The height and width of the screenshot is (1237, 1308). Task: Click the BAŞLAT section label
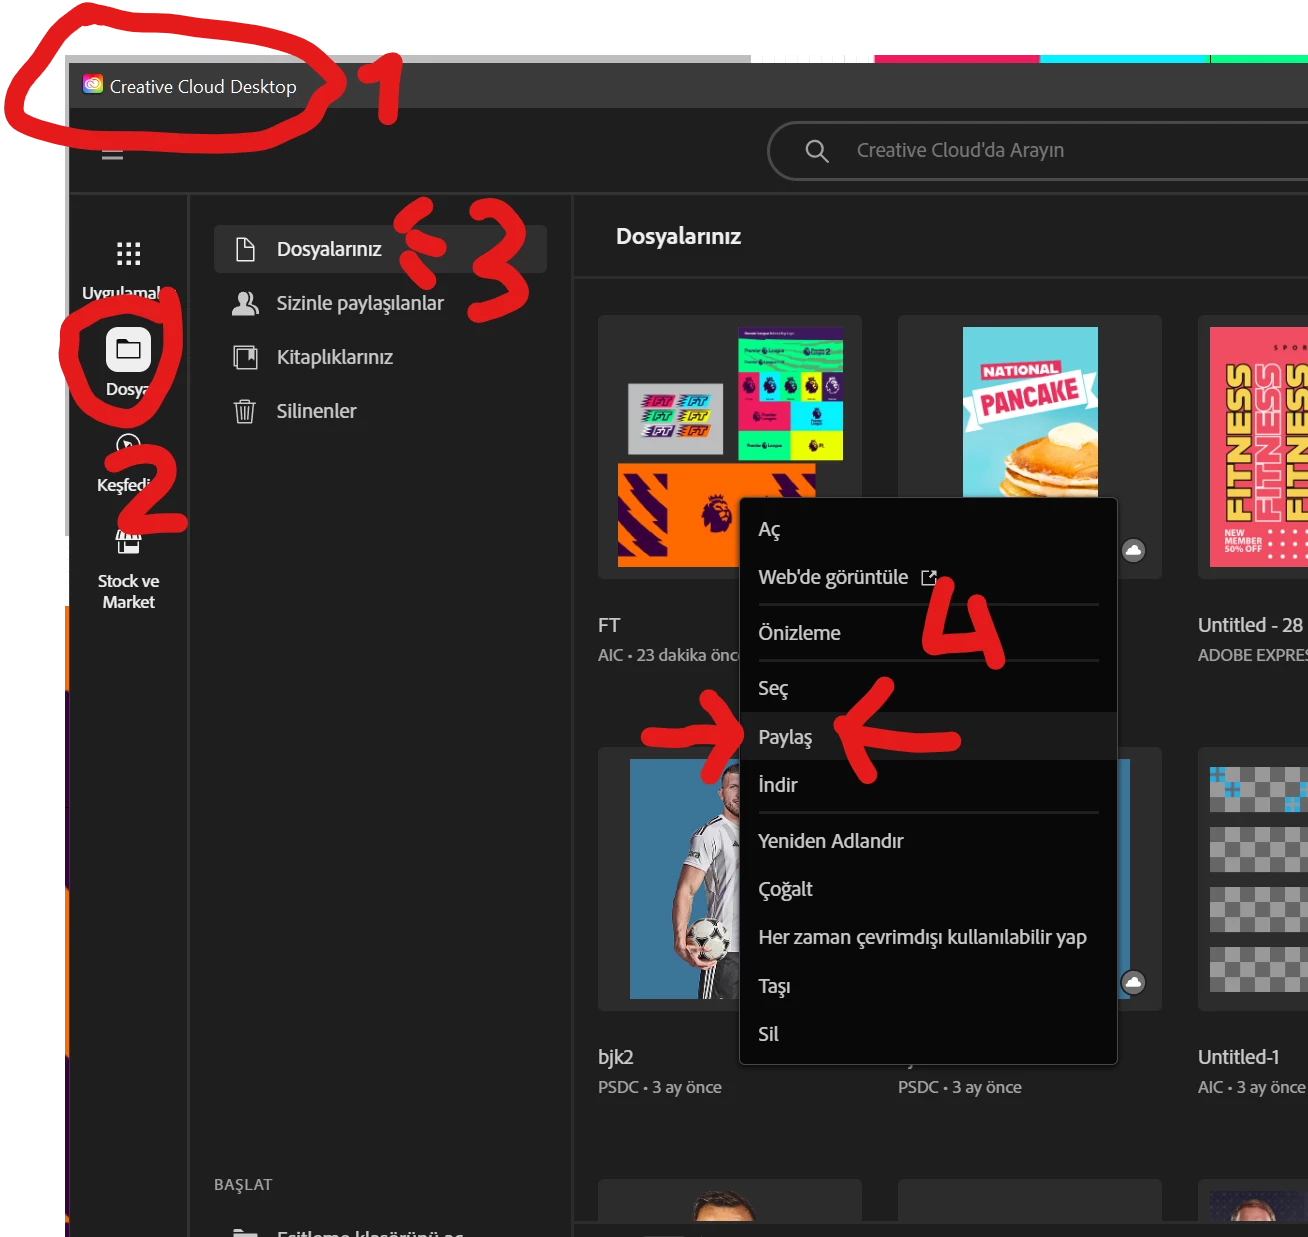pos(243,1185)
